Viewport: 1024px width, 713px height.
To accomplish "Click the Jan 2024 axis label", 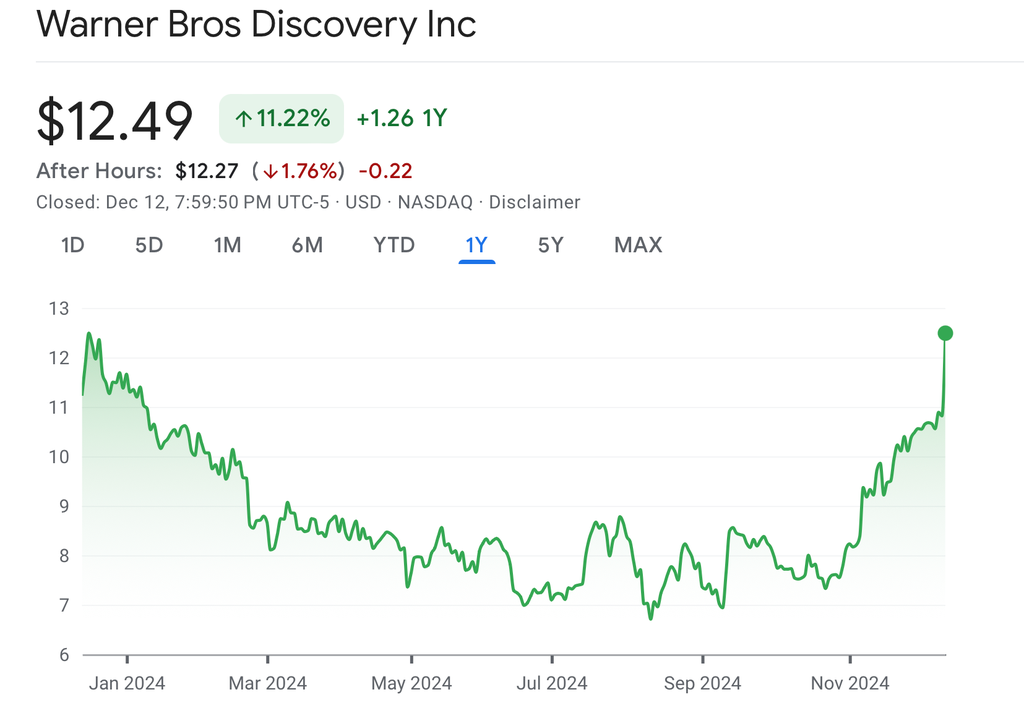I will (127, 684).
